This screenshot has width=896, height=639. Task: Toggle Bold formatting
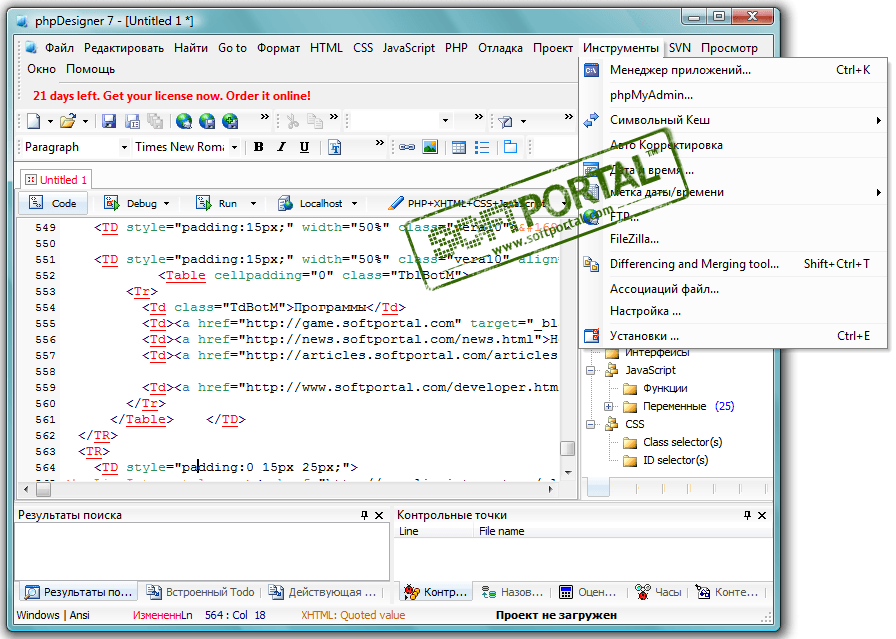pos(258,147)
